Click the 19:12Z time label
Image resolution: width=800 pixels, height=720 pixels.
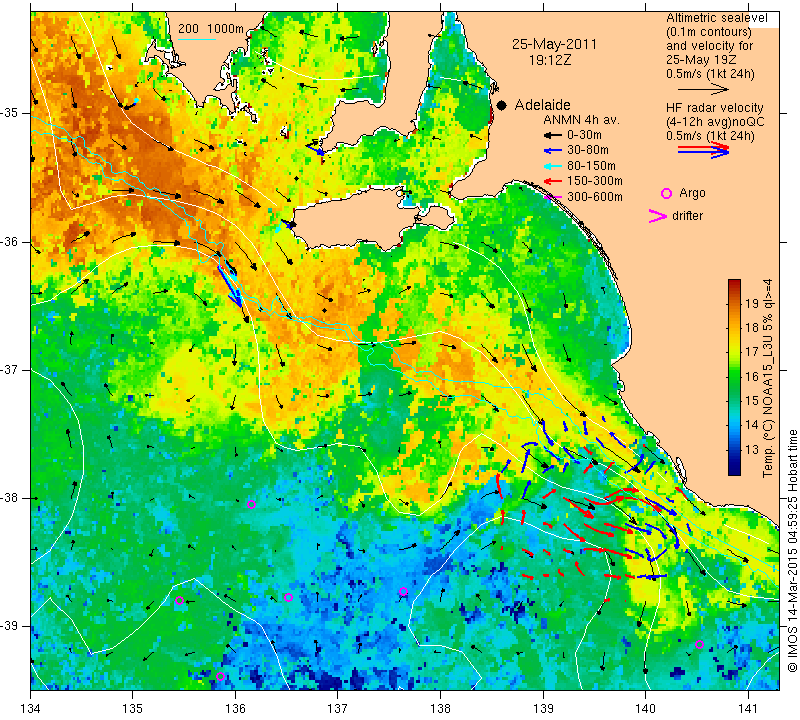pos(550,60)
